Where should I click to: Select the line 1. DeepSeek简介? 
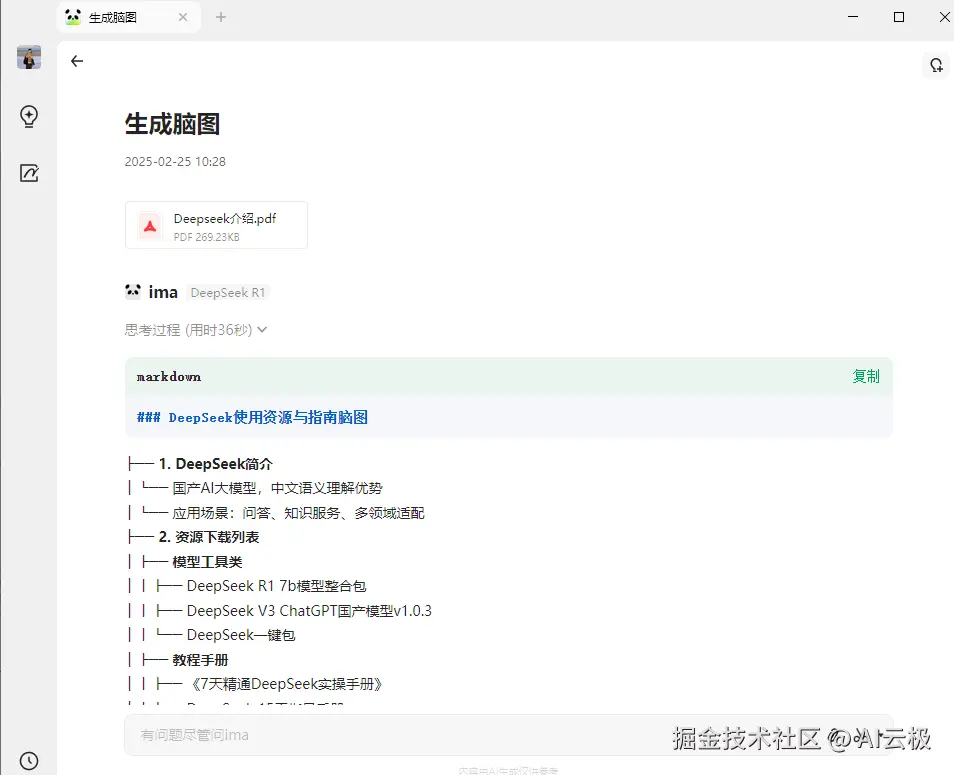(x=215, y=464)
